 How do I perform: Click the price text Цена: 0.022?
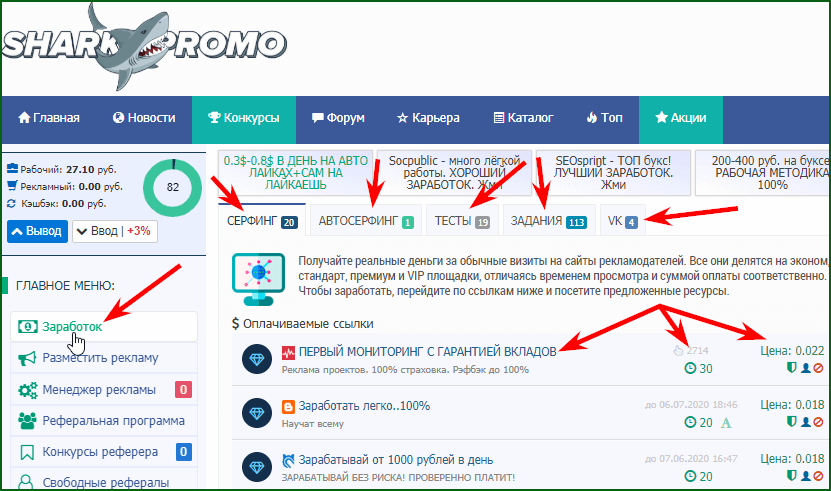[792, 351]
